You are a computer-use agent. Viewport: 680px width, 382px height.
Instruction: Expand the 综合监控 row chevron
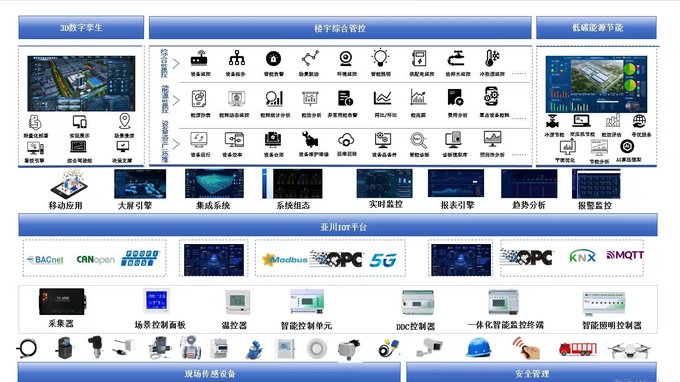176,64
